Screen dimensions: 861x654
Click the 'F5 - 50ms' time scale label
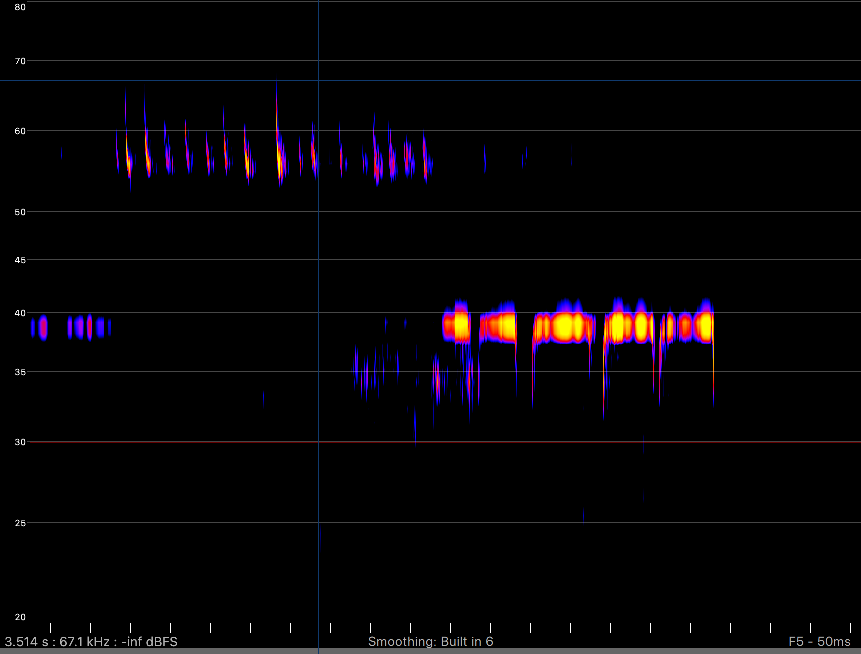pos(819,641)
